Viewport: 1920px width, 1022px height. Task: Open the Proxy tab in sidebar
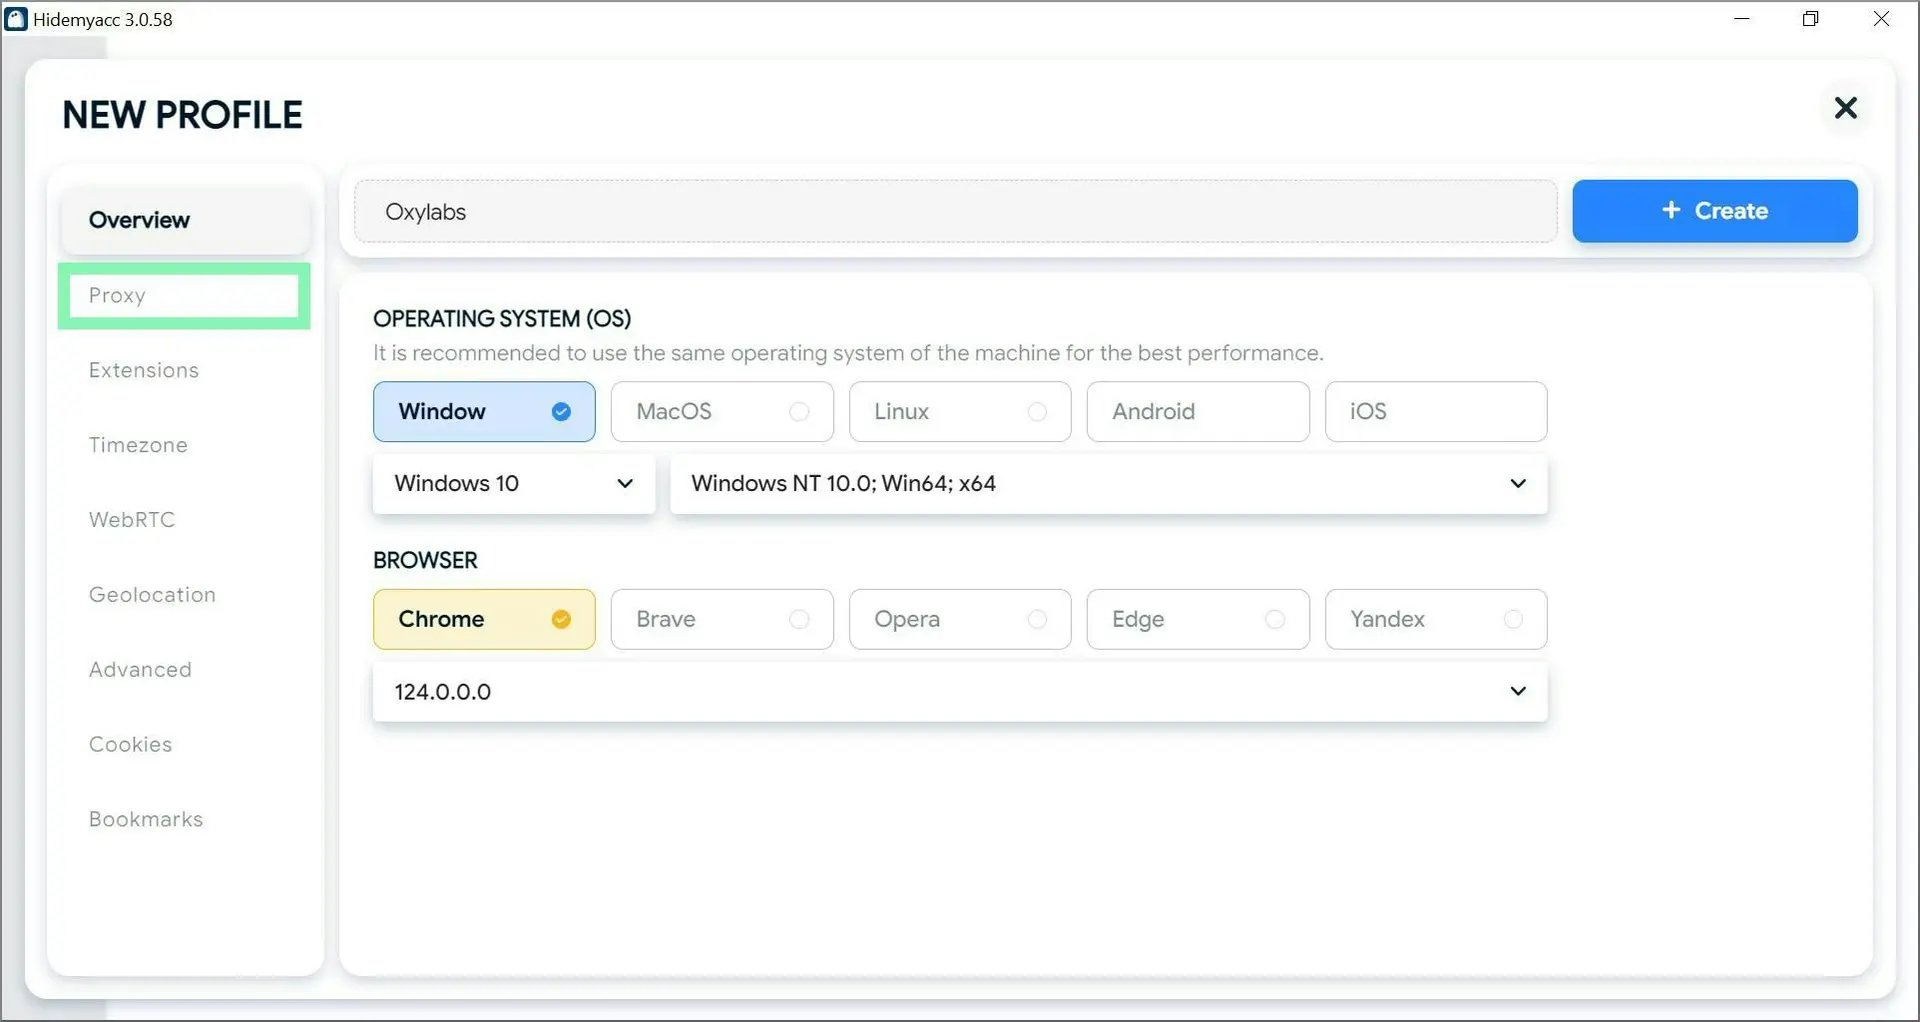click(184, 295)
